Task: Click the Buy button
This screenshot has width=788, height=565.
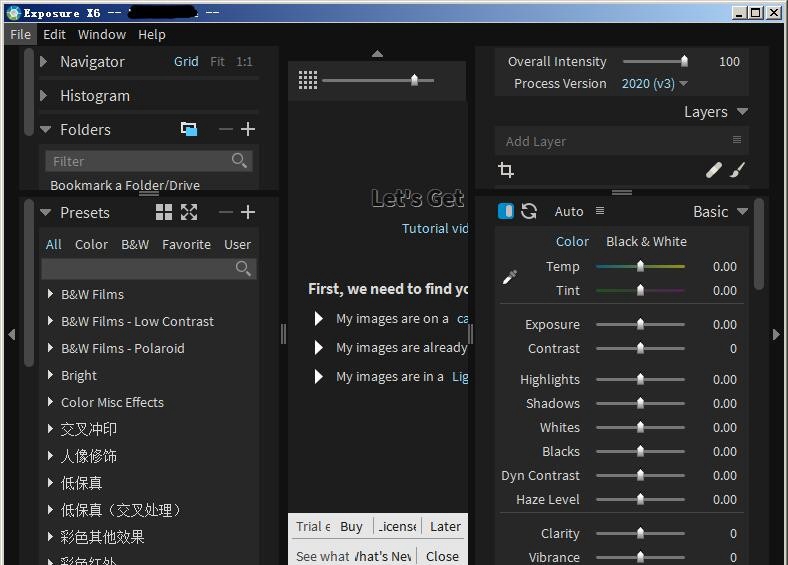Action: (351, 526)
